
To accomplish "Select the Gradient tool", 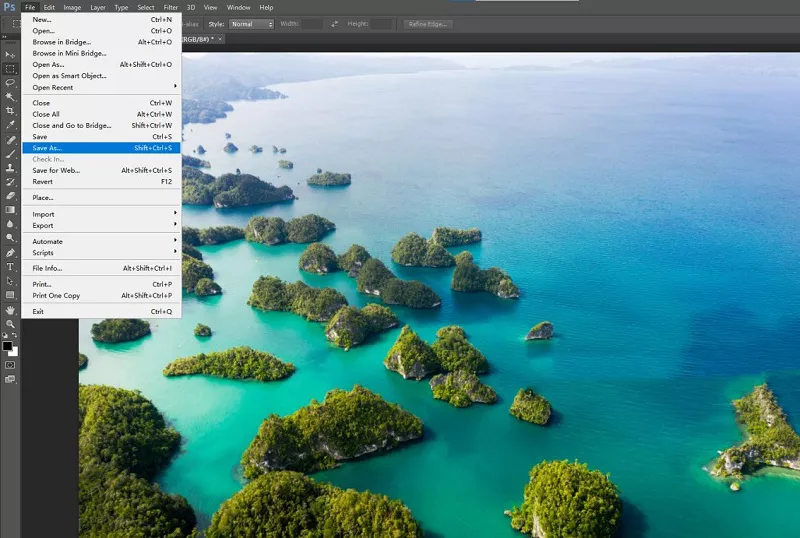I will 10,210.
